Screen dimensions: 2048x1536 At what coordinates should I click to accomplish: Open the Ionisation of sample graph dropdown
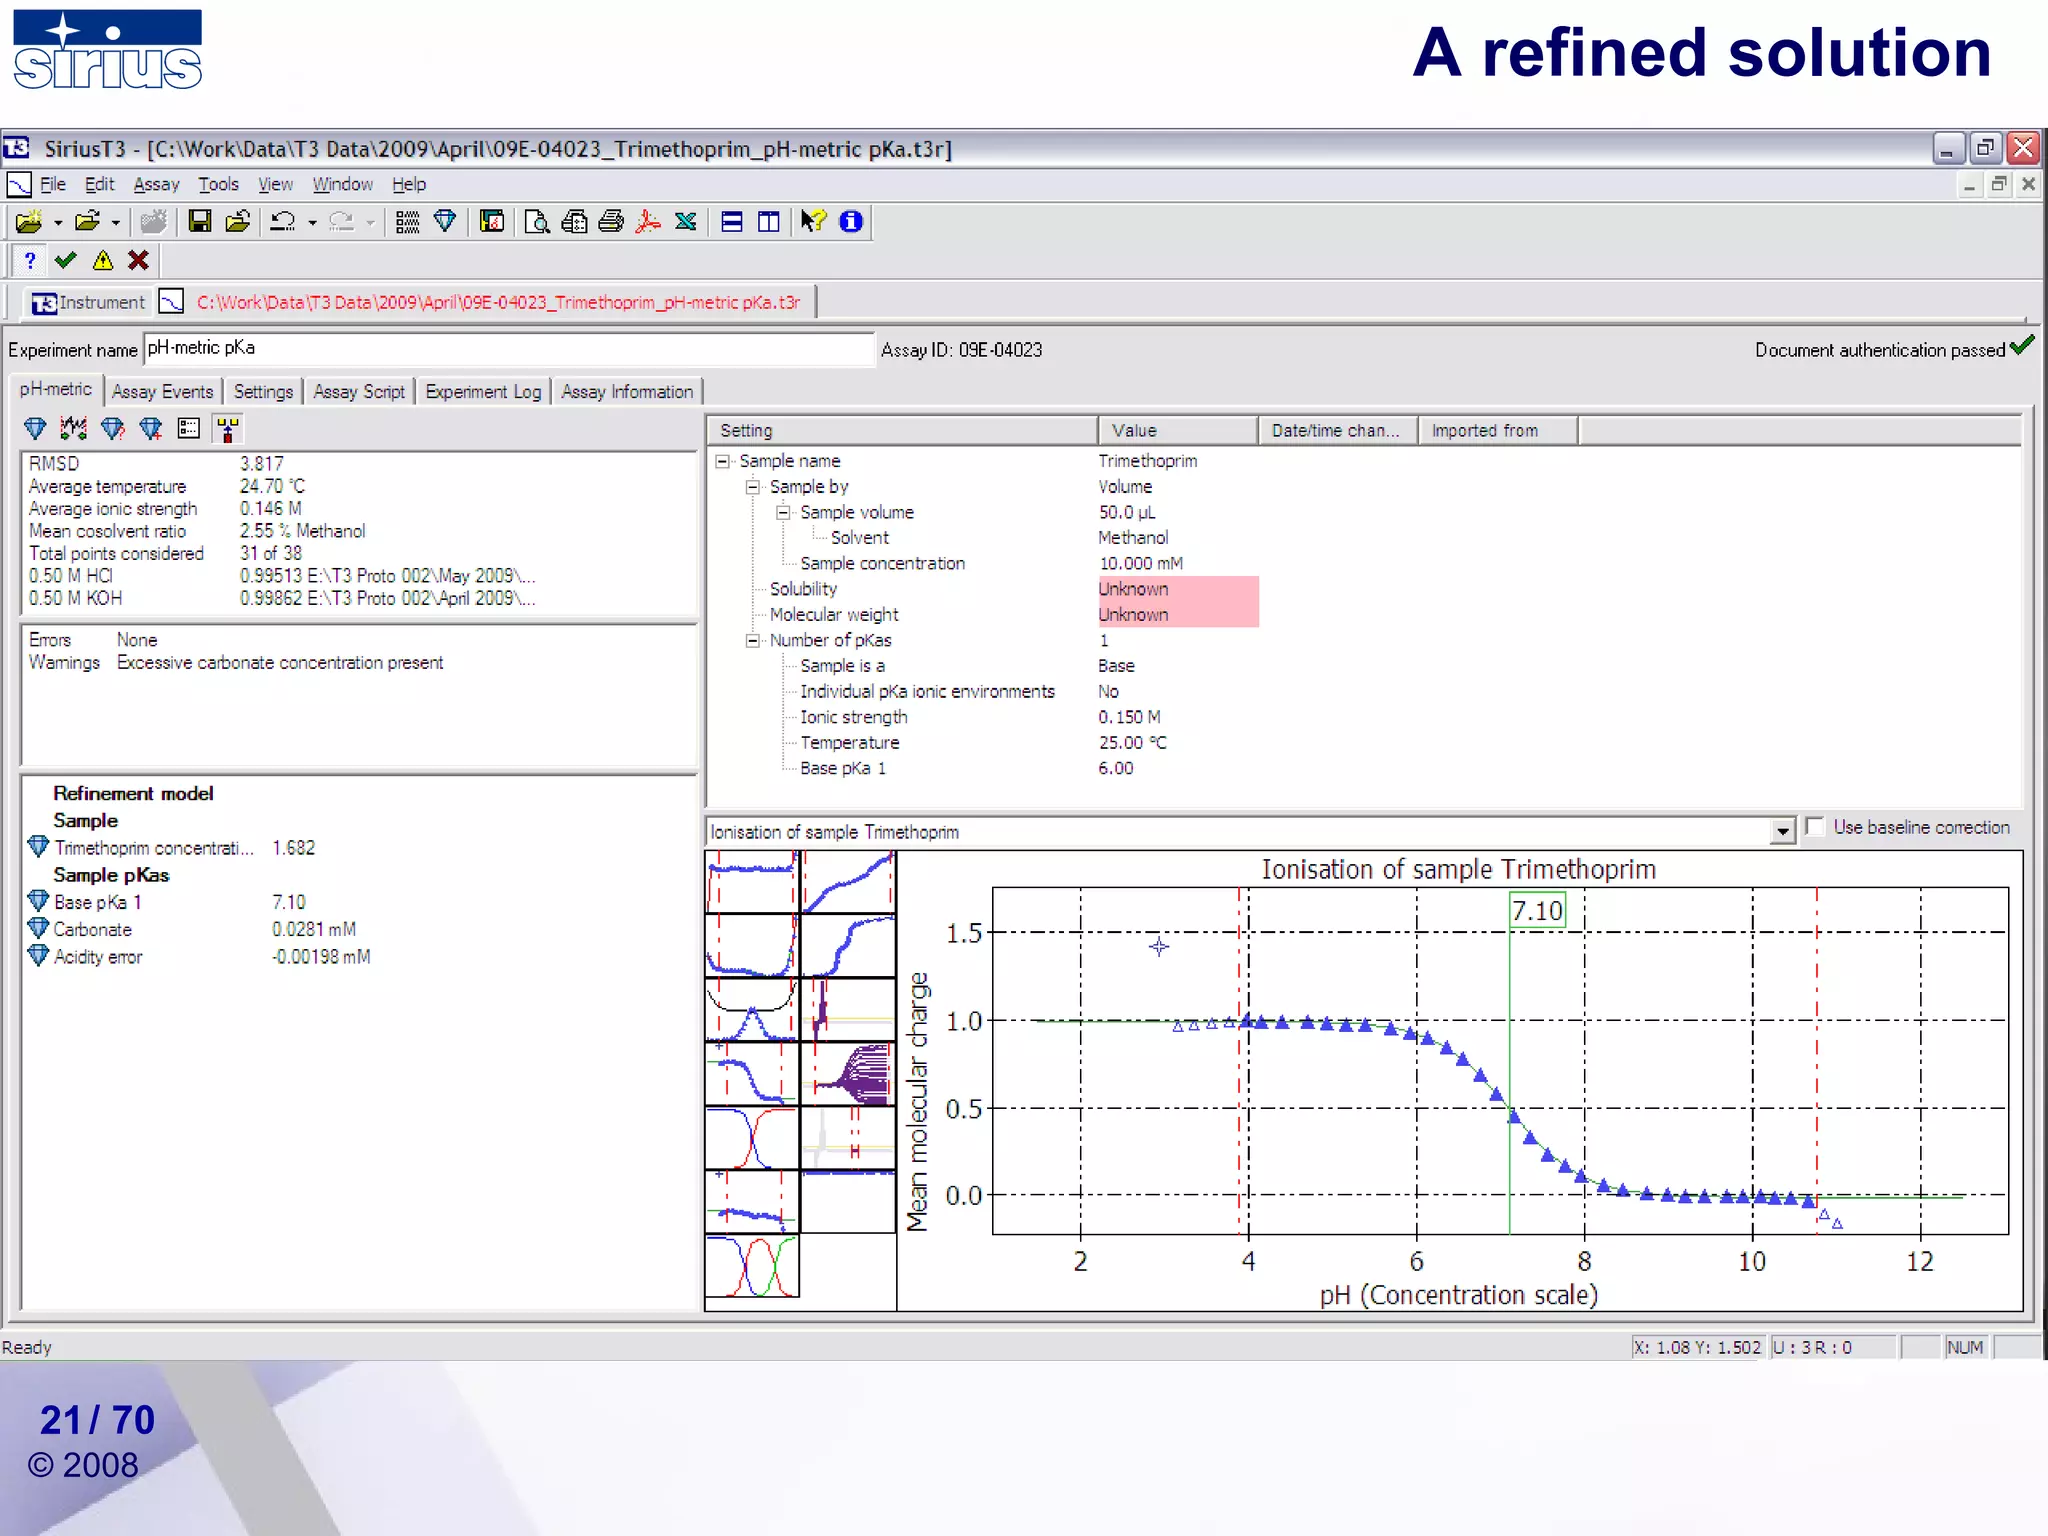coord(1782,832)
